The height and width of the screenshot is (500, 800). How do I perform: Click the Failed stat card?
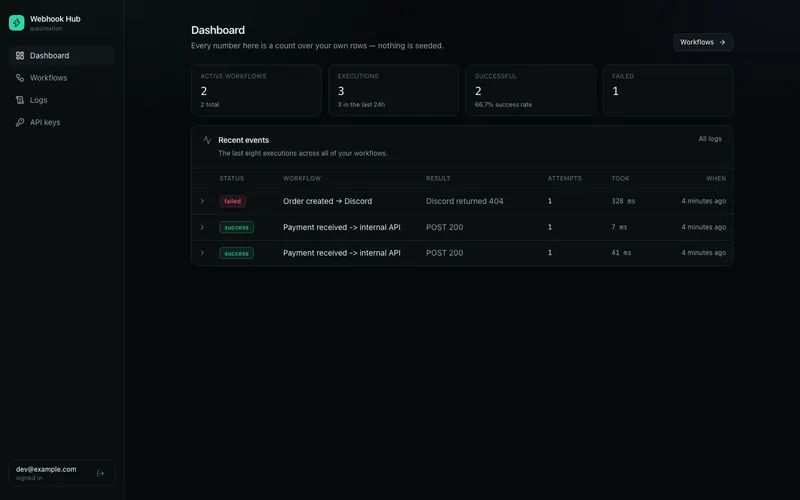point(668,90)
